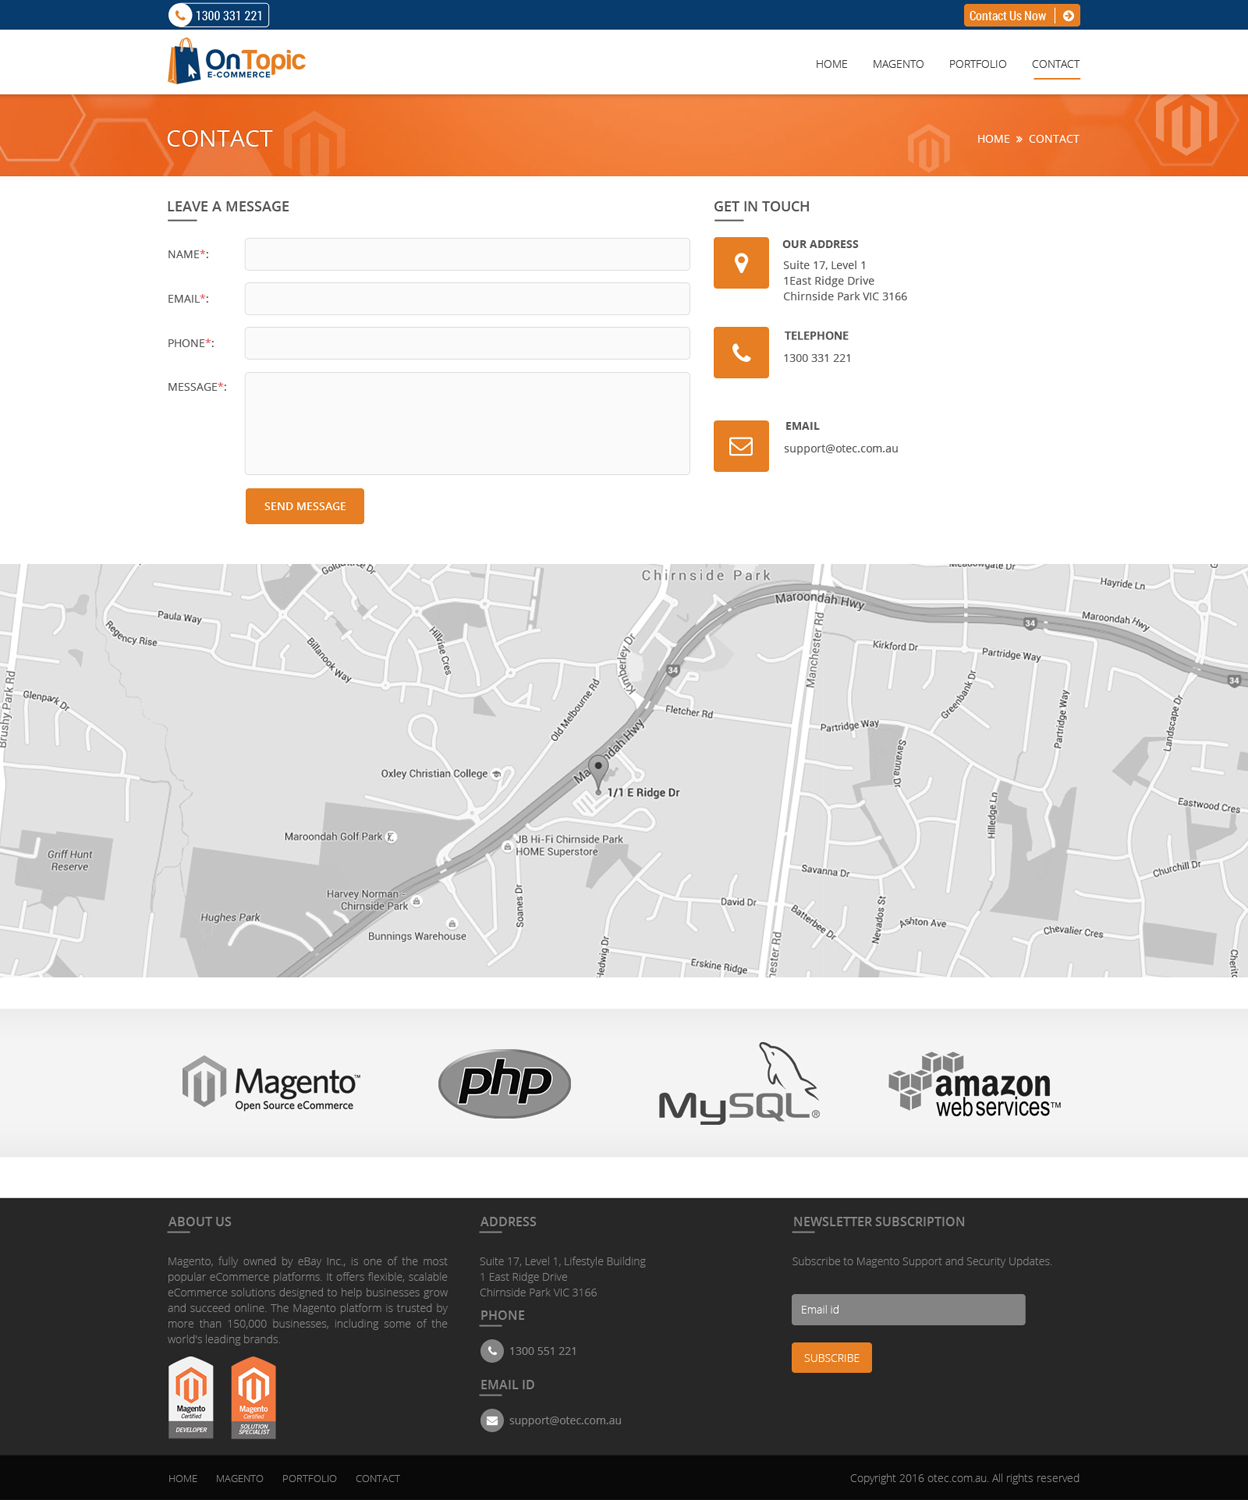Click the breadcrumb double-chevron separator
The width and height of the screenshot is (1248, 1500).
coord(1019,139)
